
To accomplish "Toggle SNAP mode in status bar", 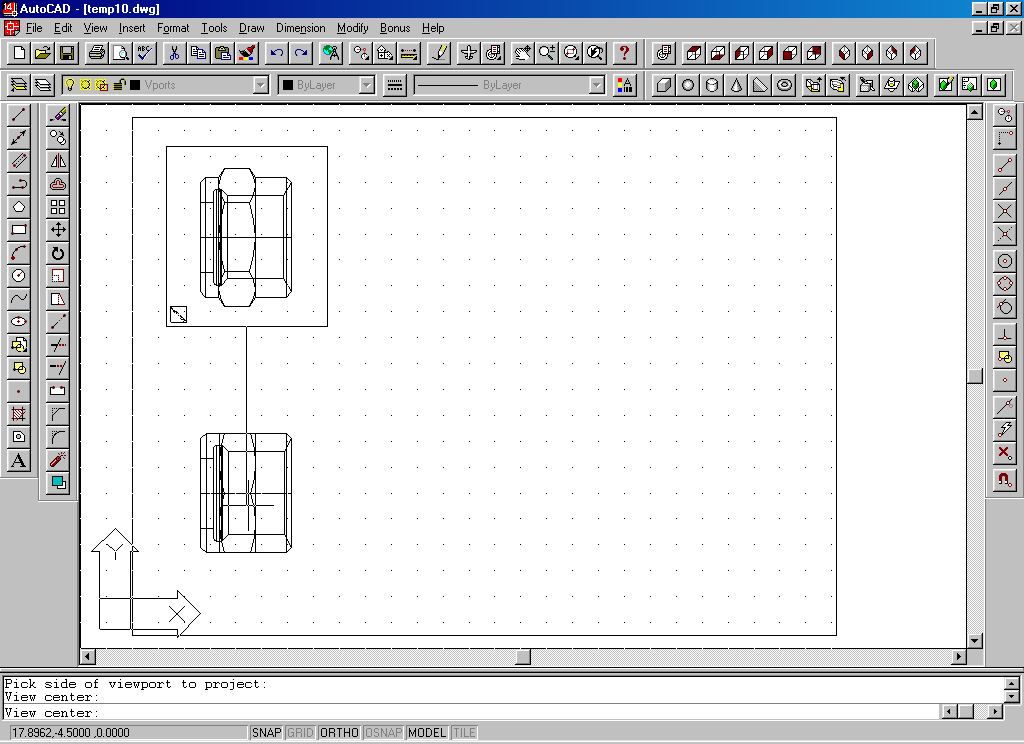I will pos(266,733).
